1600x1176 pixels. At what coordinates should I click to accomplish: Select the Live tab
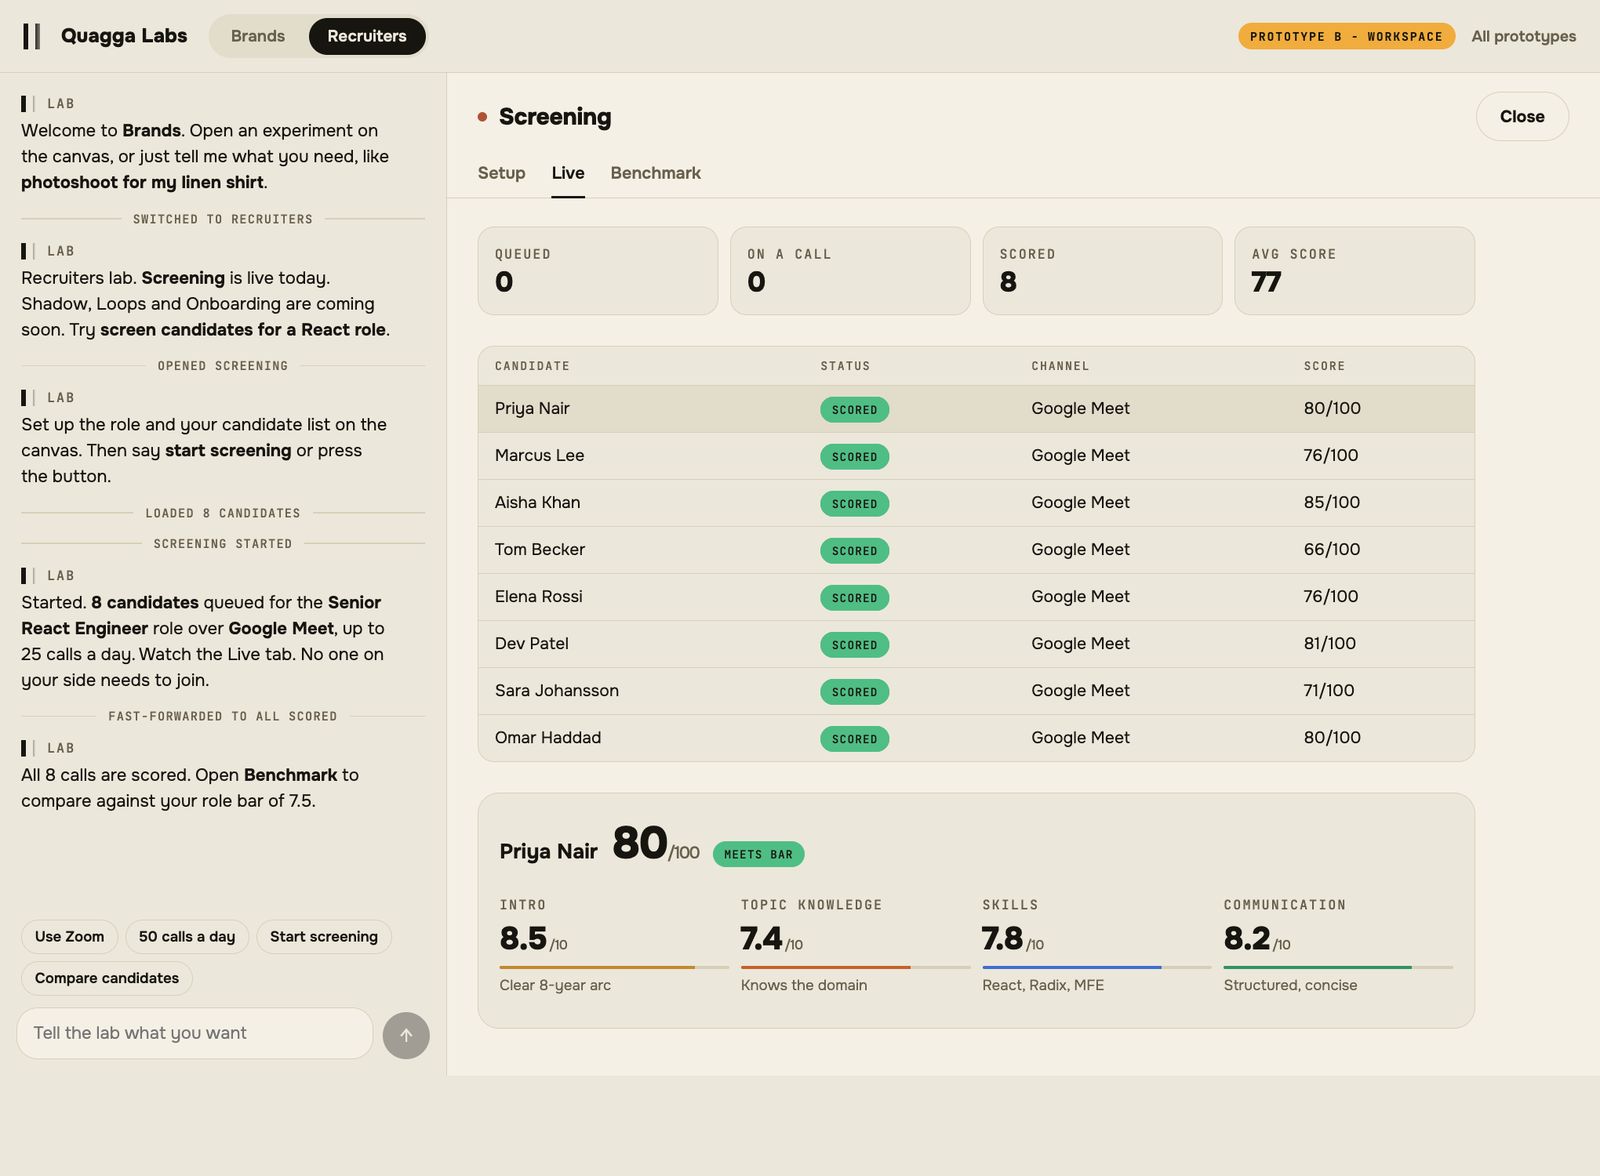point(568,173)
